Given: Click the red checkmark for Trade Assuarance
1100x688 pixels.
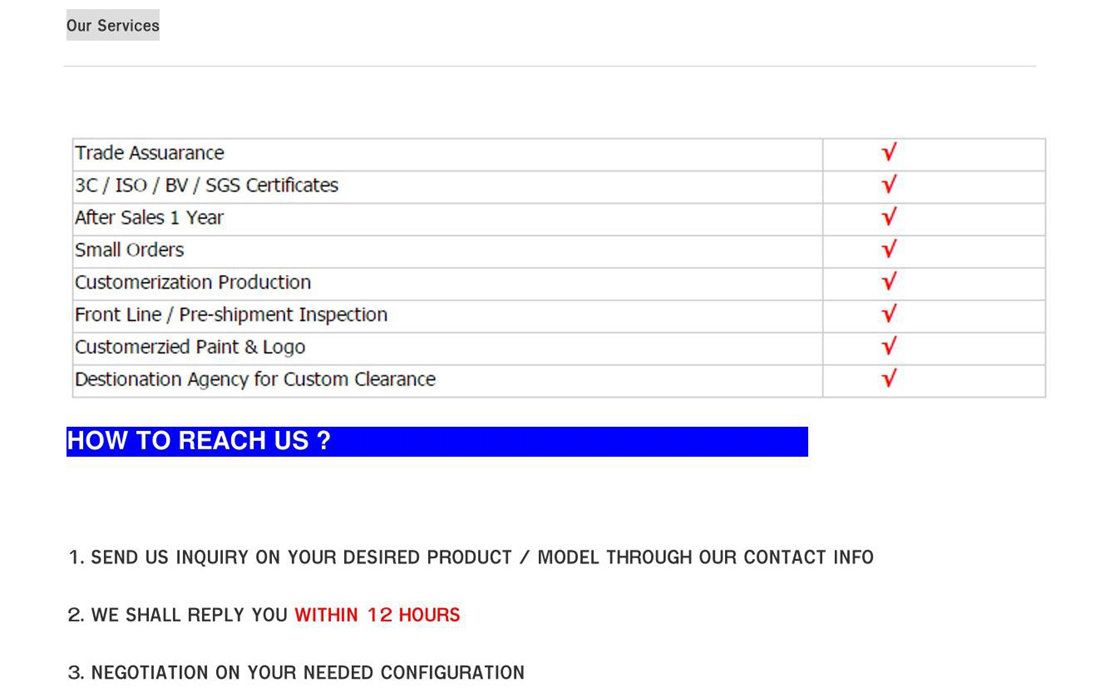Looking at the screenshot, I should [x=888, y=153].
